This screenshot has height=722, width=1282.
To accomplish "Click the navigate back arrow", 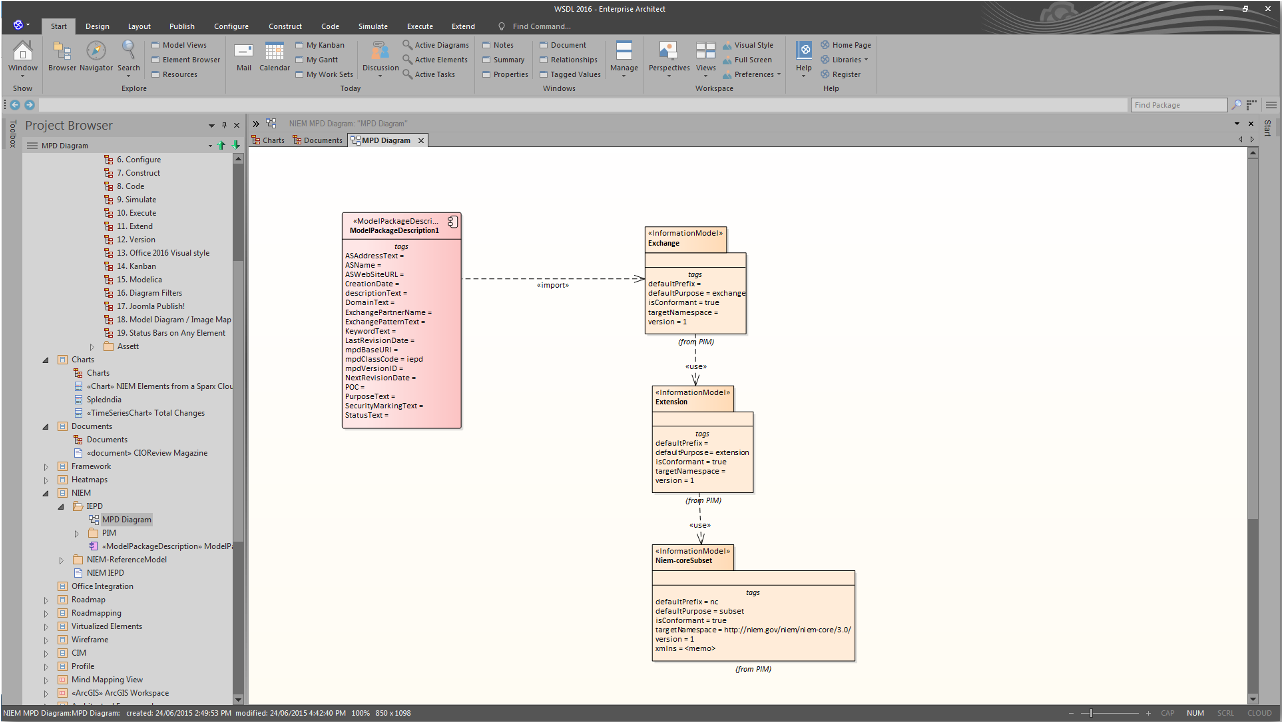I will pyautogui.click(x=15, y=105).
